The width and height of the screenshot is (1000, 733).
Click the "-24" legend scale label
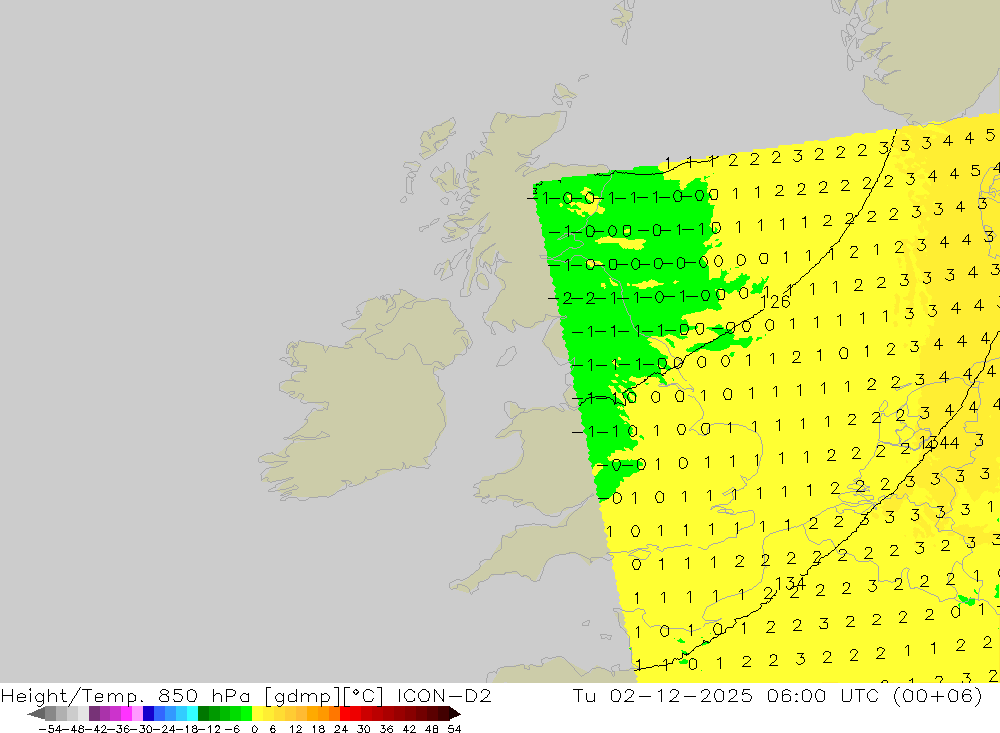pyautogui.click(x=166, y=729)
